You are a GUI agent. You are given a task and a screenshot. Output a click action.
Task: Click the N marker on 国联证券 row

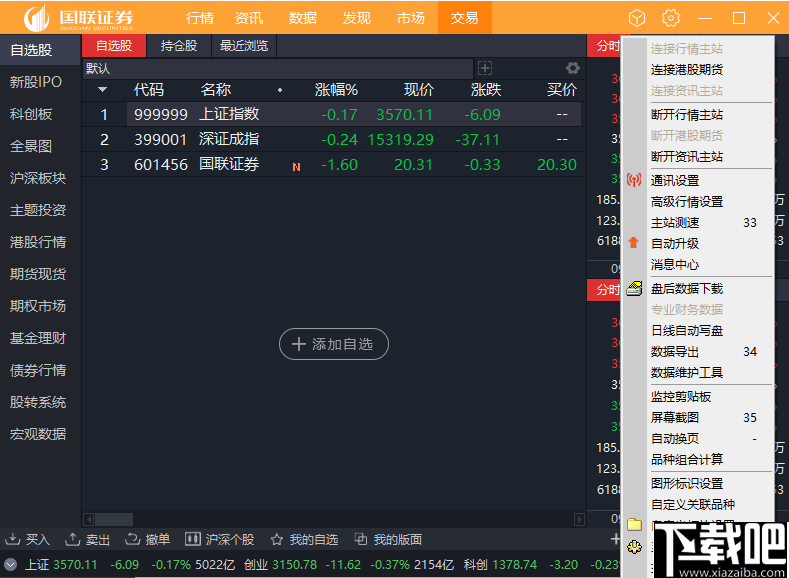click(x=296, y=167)
